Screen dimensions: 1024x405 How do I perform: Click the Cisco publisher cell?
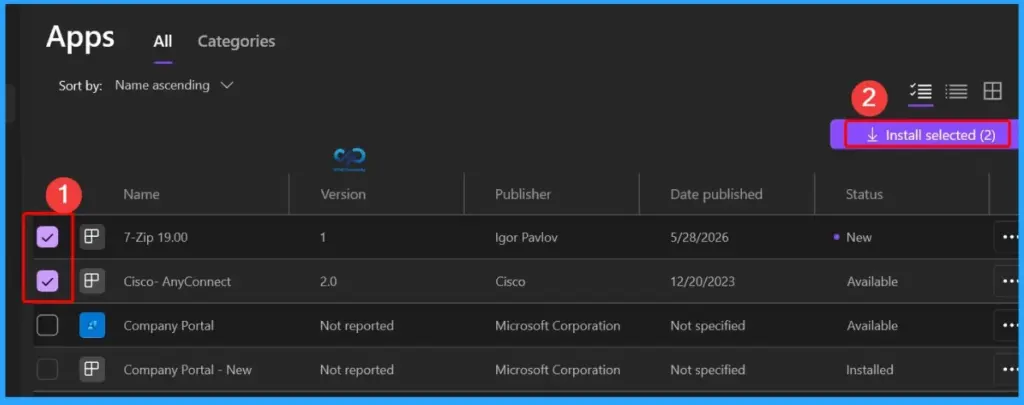tap(510, 282)
